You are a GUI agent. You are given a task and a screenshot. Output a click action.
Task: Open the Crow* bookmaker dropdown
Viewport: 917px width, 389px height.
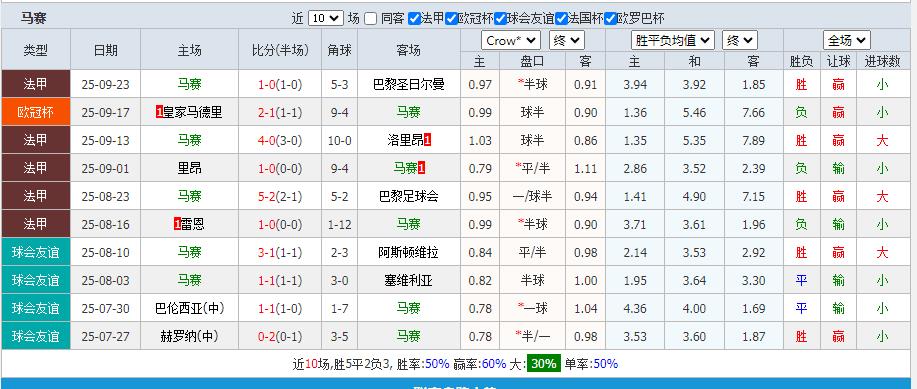pos(511,40)
